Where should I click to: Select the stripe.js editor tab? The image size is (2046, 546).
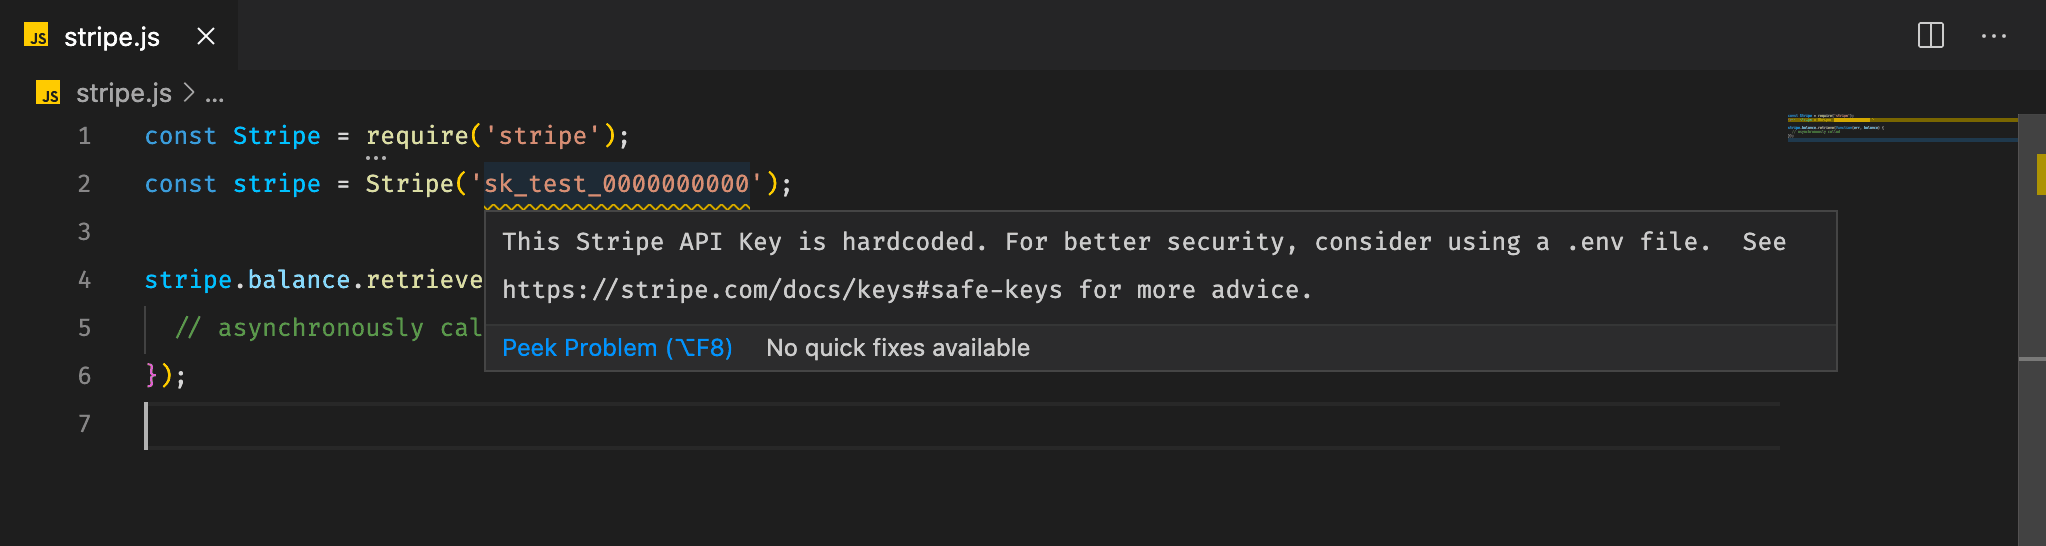point(119,36)
